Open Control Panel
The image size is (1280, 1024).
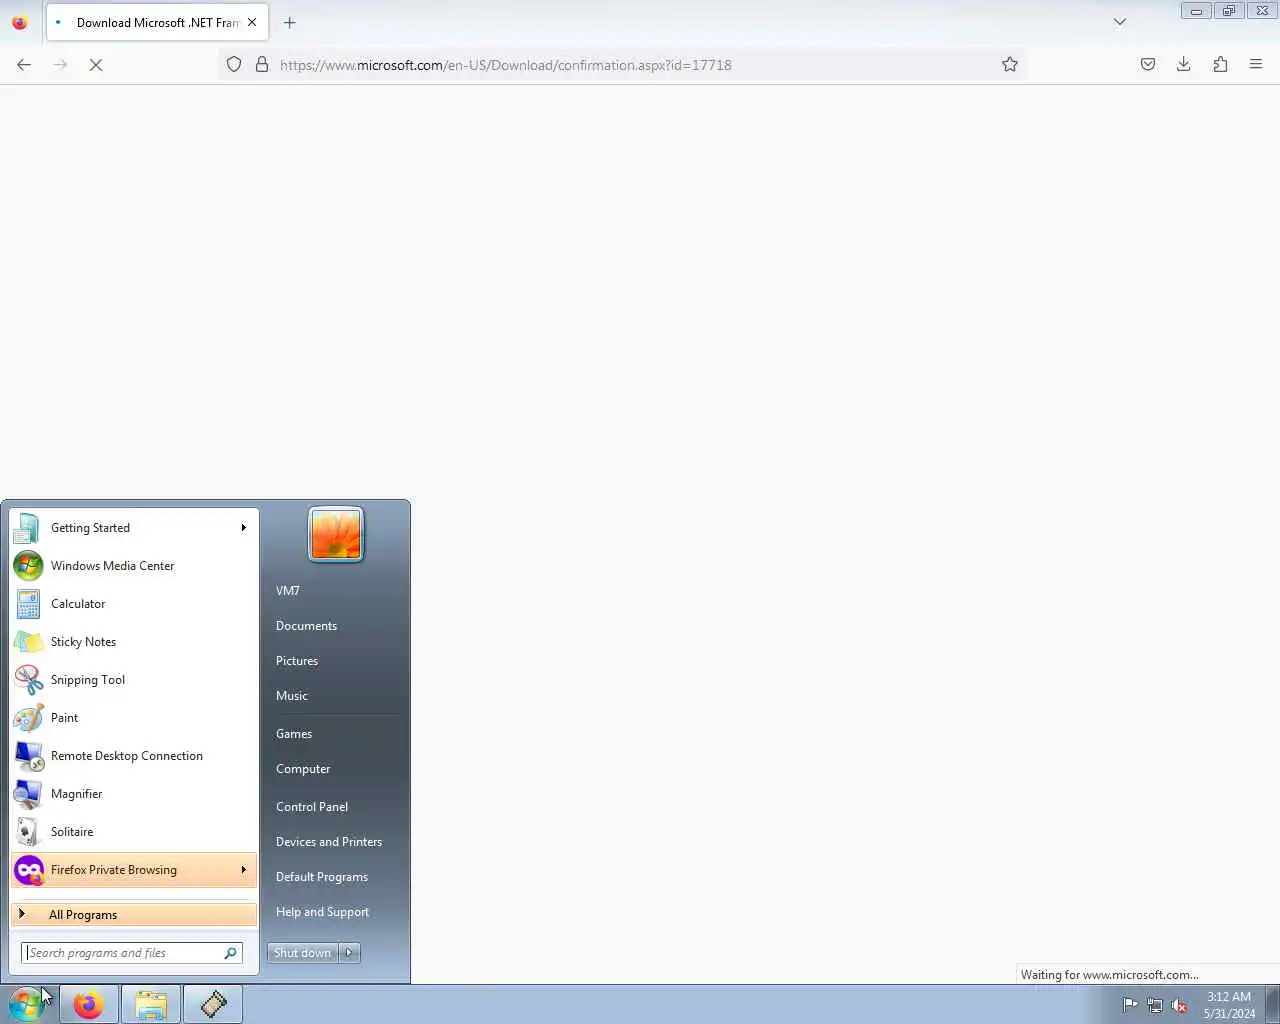(x=312, y=807)
